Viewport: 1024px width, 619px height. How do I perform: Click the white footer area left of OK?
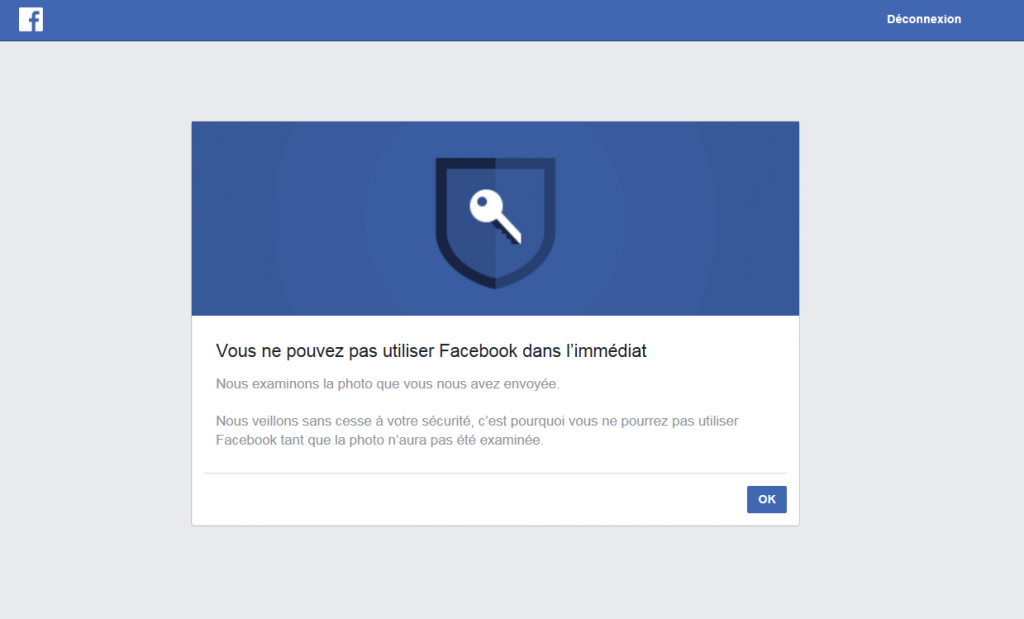click(x=470, y=500)
